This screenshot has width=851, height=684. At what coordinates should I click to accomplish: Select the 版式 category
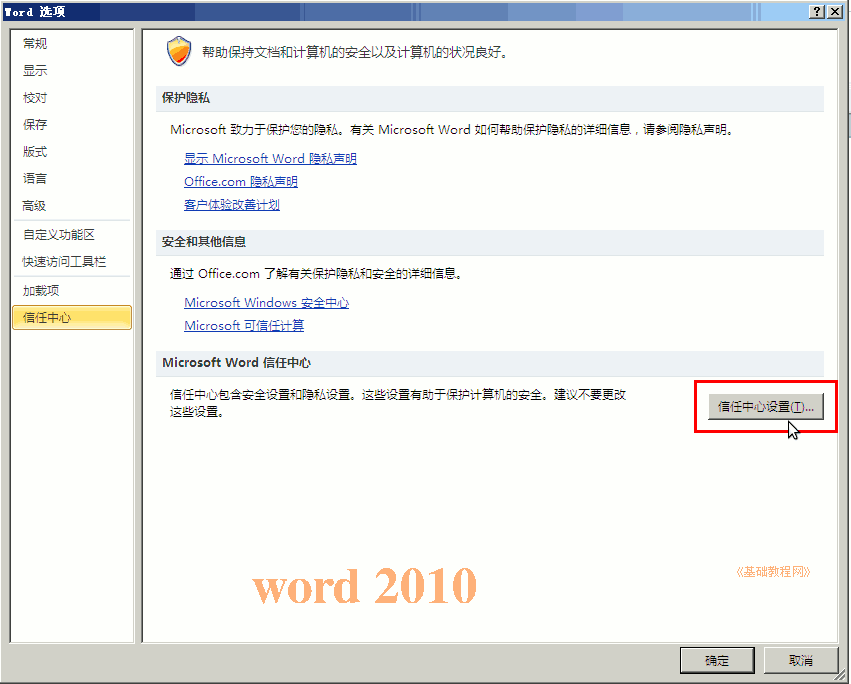(x=72, y=151)
